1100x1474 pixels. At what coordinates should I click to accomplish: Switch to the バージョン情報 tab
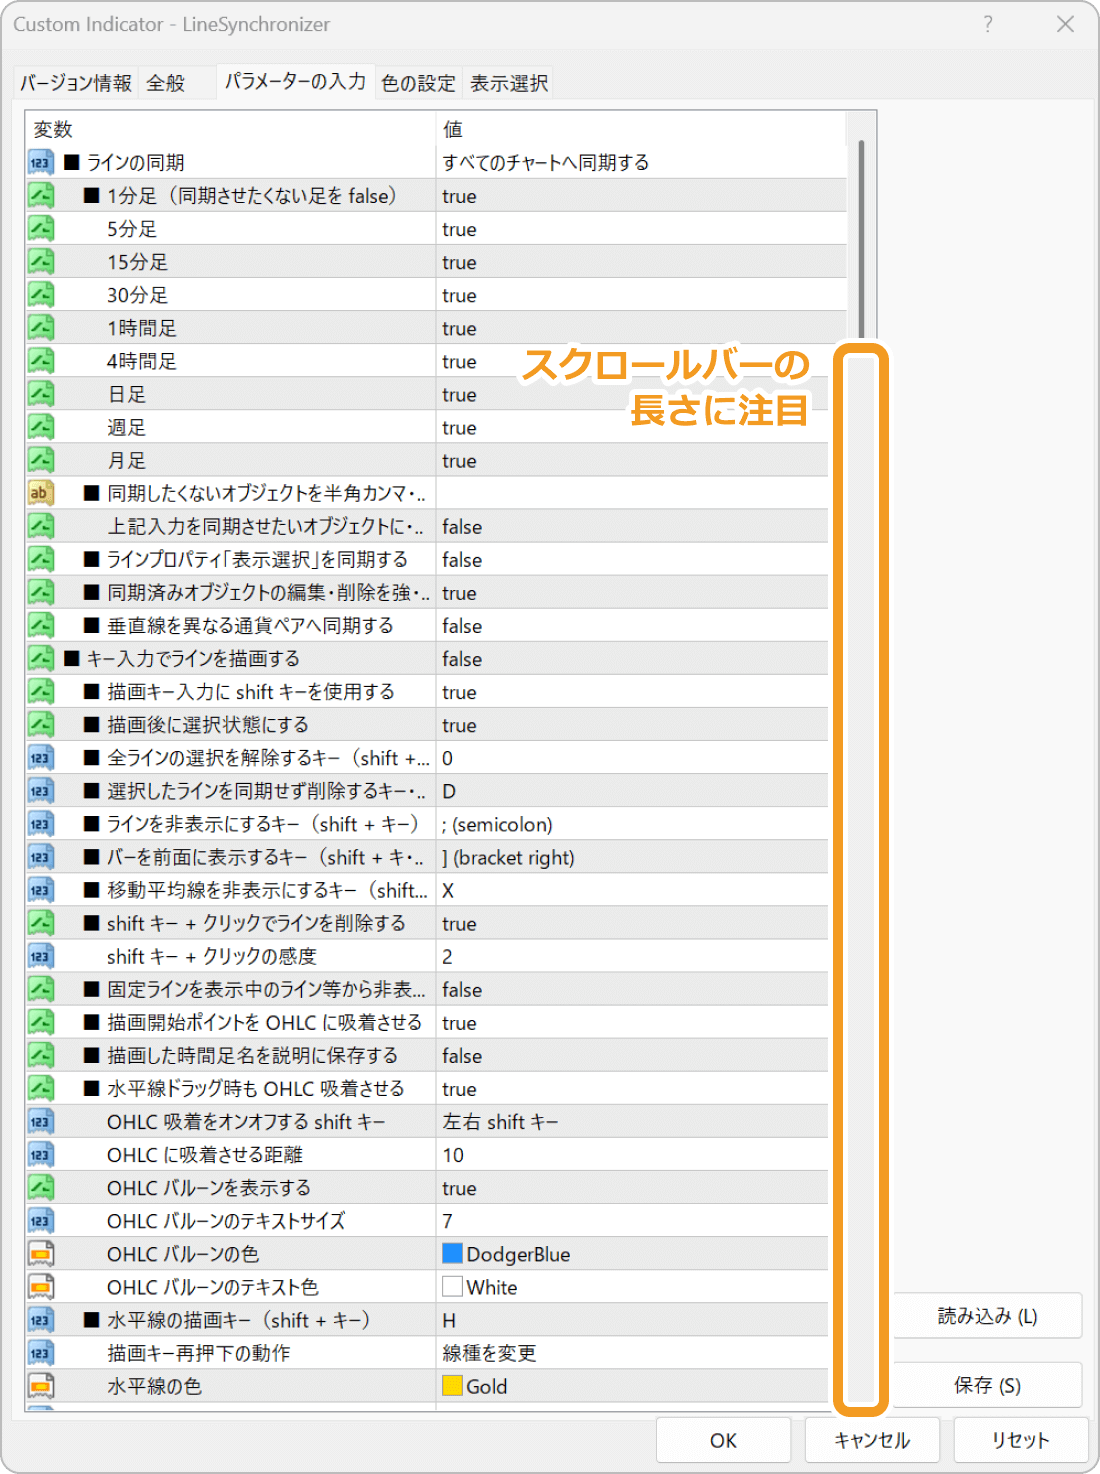[76, 83]
